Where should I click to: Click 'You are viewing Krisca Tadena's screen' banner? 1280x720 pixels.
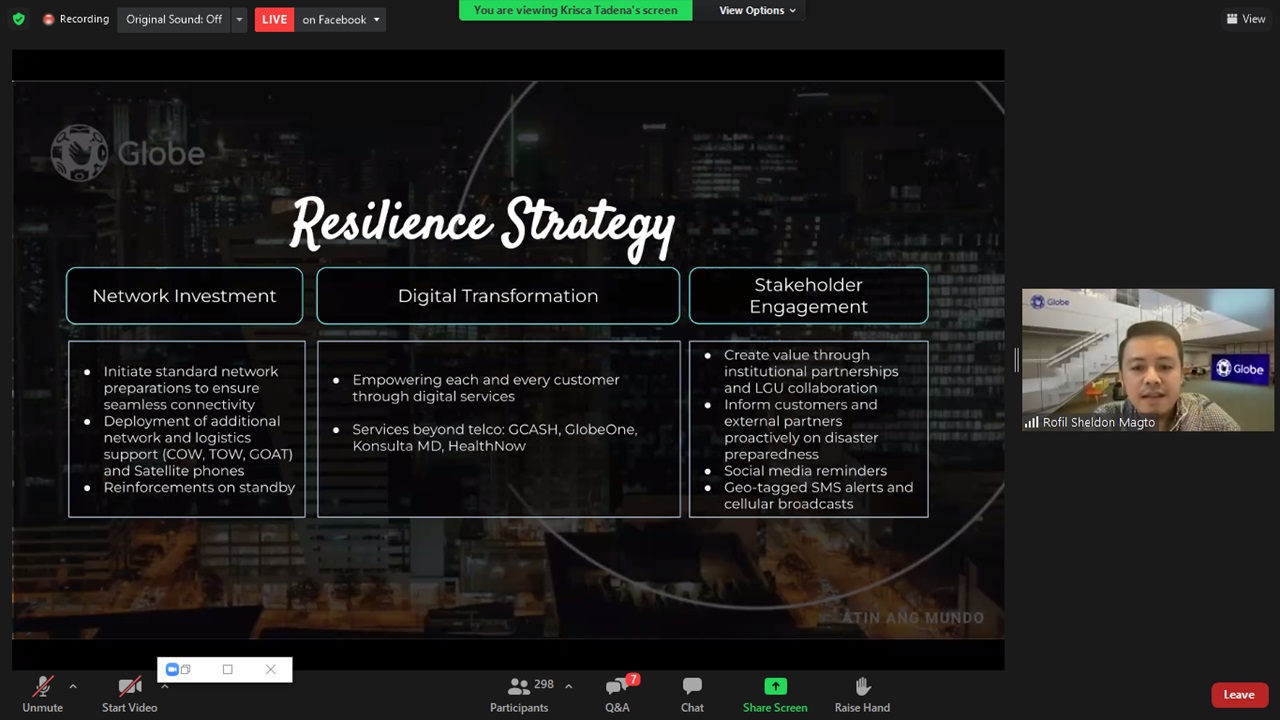point(575,10)
